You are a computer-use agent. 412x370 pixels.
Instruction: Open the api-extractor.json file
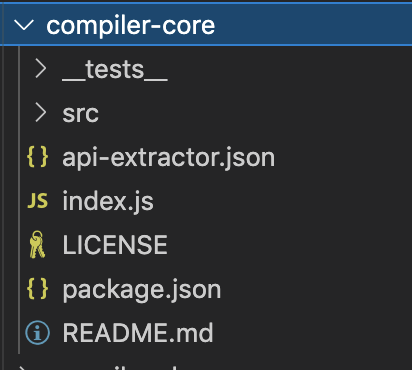point(168,157)
